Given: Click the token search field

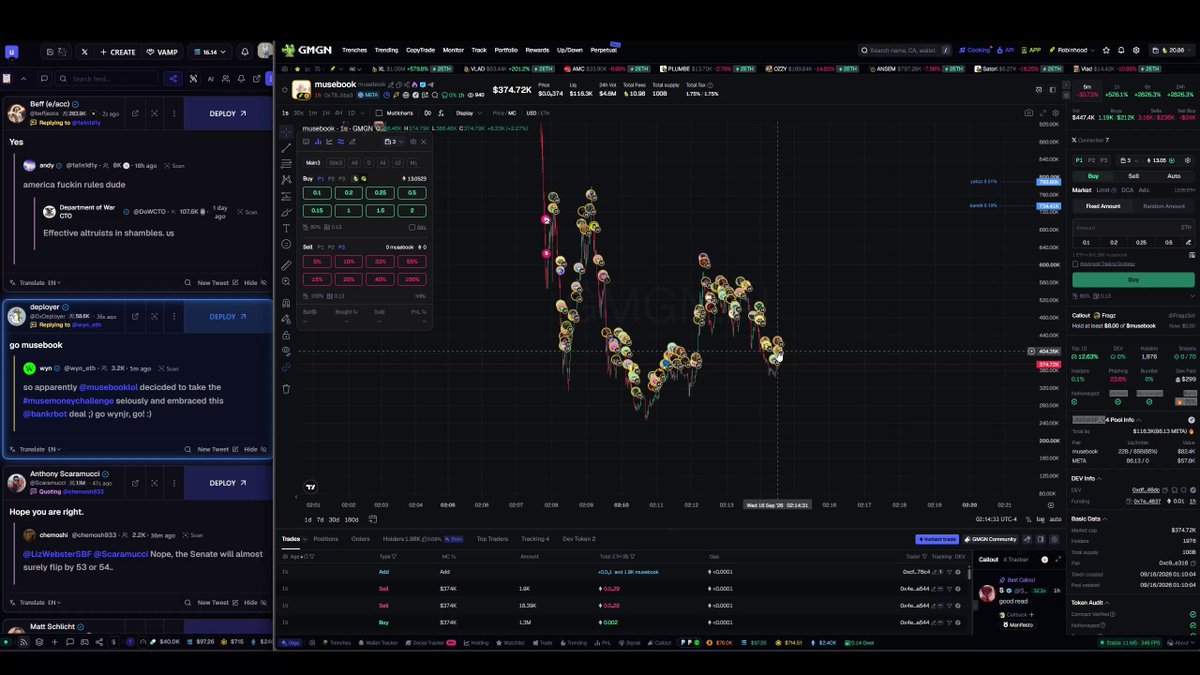Looking at the screenshot, I should coord(905,50).
